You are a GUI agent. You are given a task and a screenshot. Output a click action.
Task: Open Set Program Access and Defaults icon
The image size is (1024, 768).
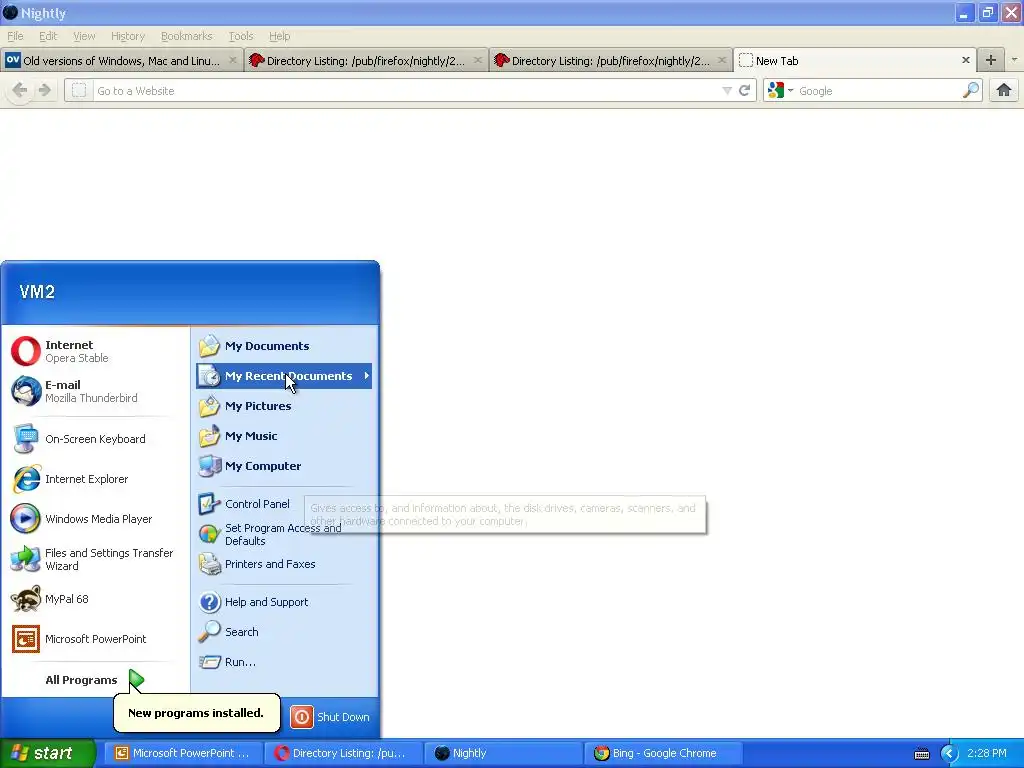(x=209, y=534)
